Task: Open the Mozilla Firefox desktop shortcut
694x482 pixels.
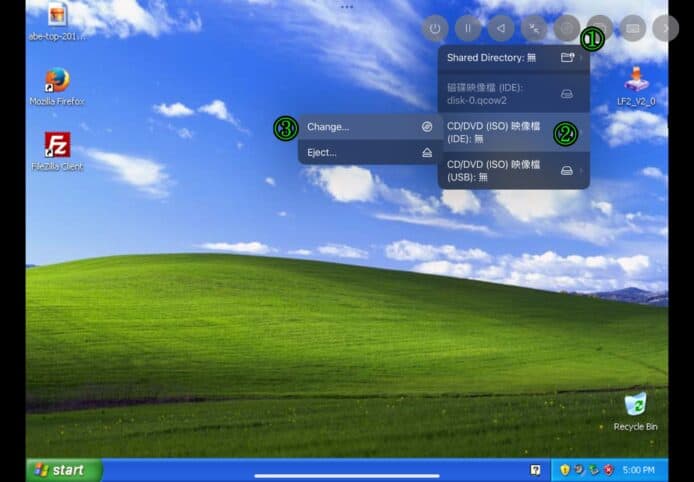Action: [x=57, y=86]
